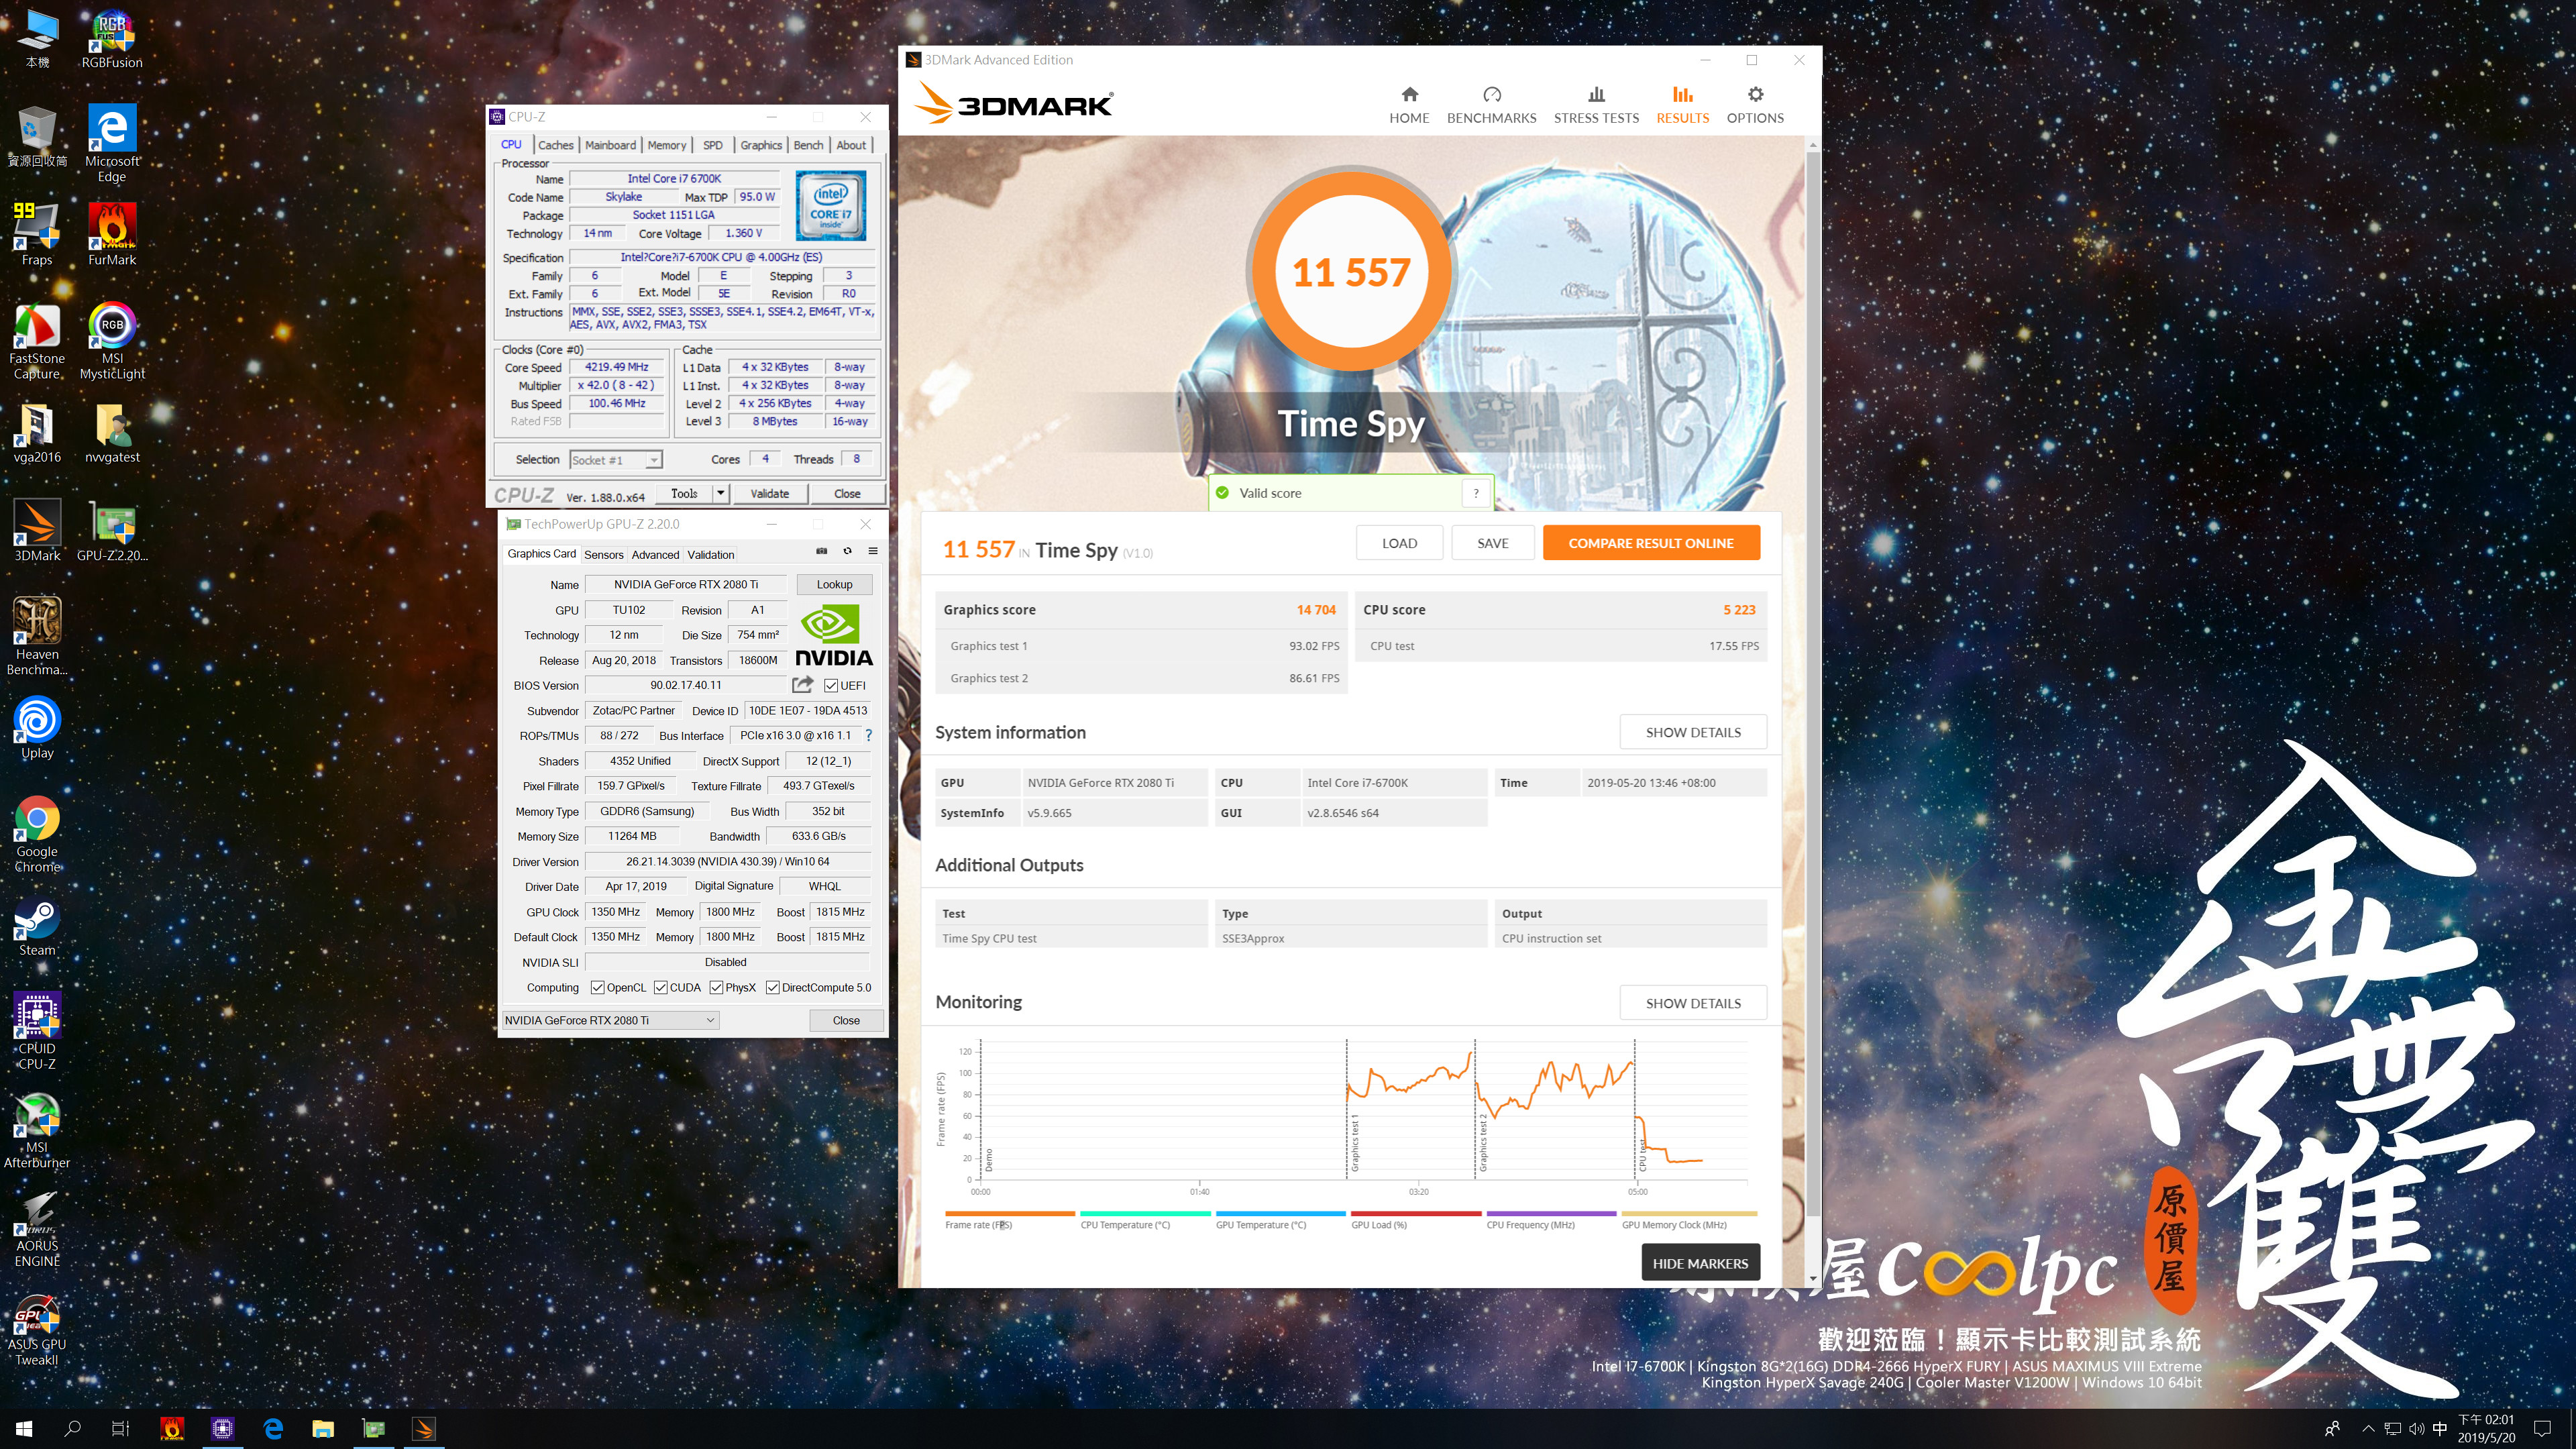Open SPD tab in CPU-Z
The width and height of the screenshot is (2576, 1449).
click(x=713, y=145)
